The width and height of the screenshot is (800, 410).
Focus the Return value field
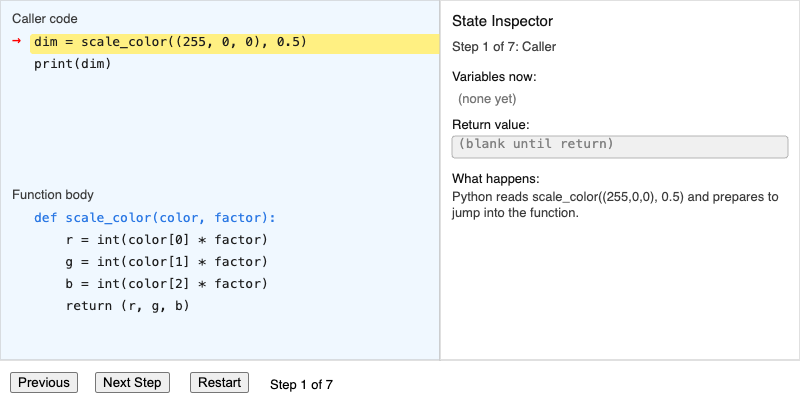pyautogui.click(x=620, y=147)
